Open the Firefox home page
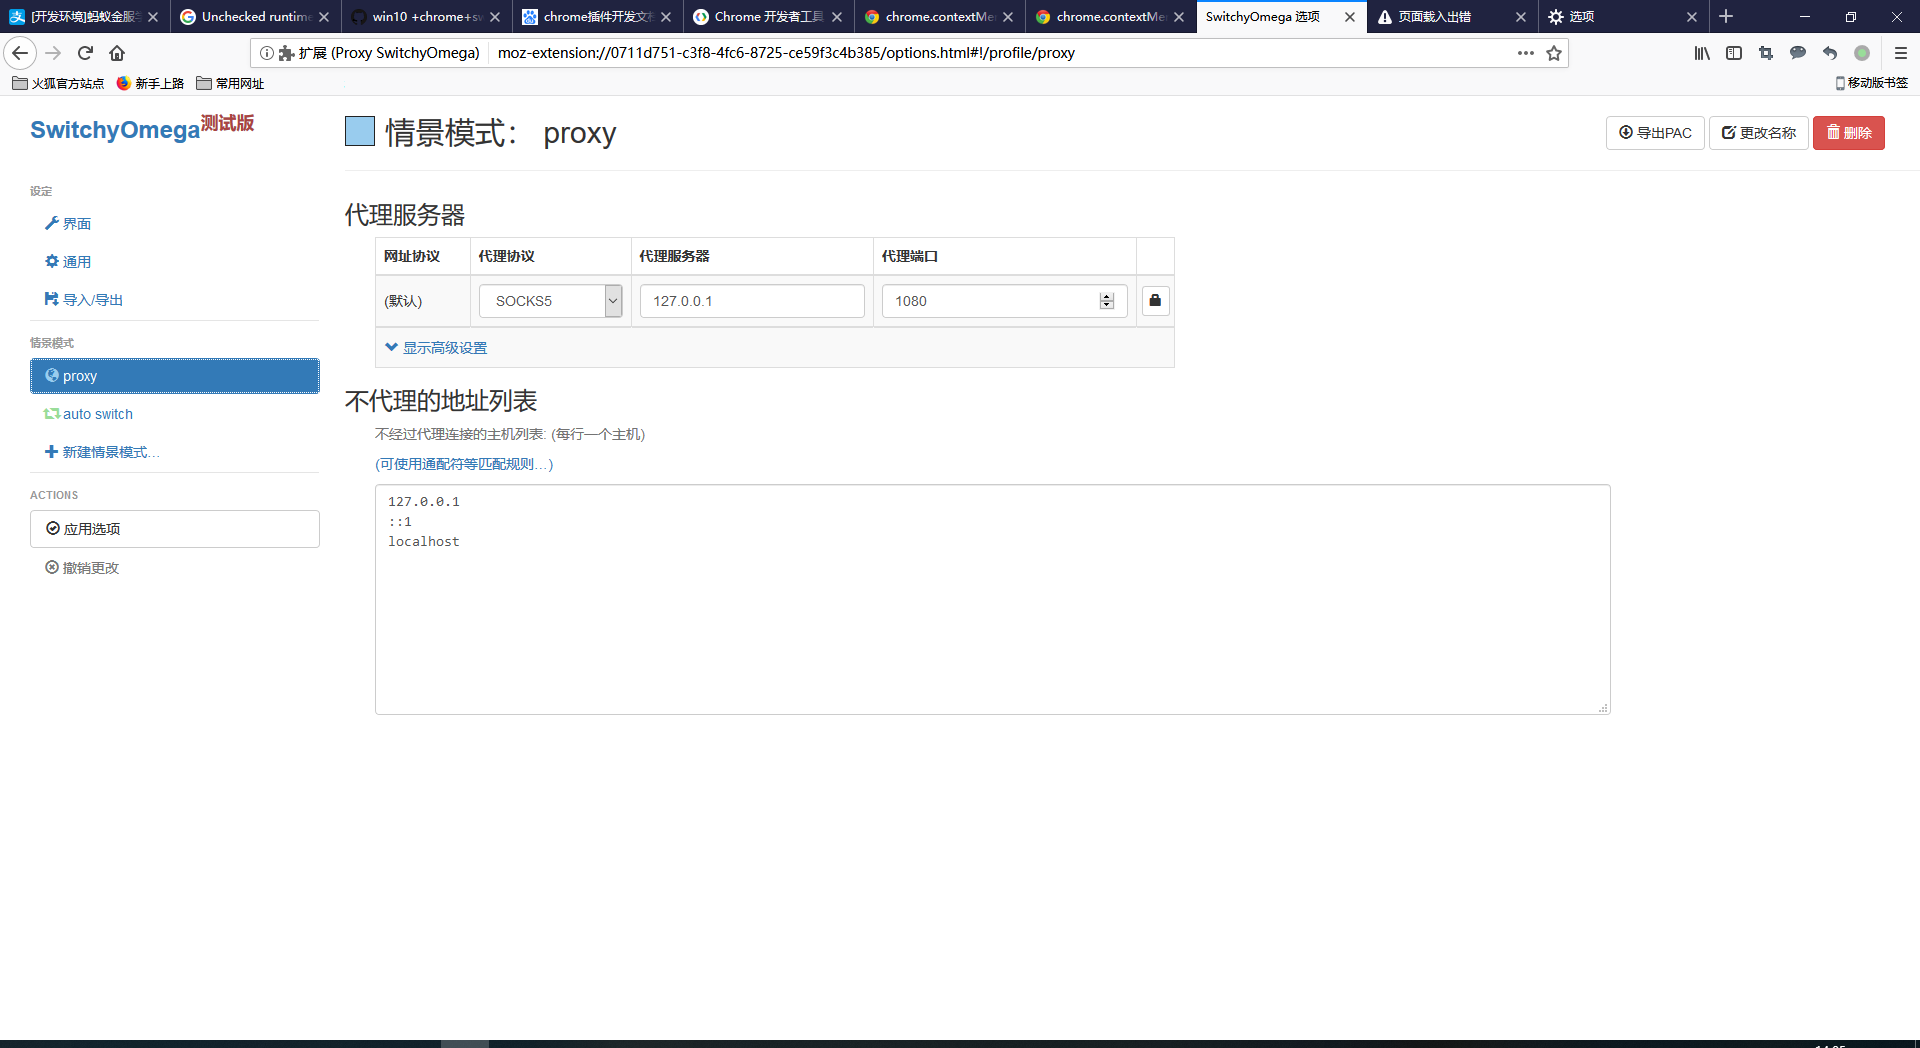 pos(117,53)
